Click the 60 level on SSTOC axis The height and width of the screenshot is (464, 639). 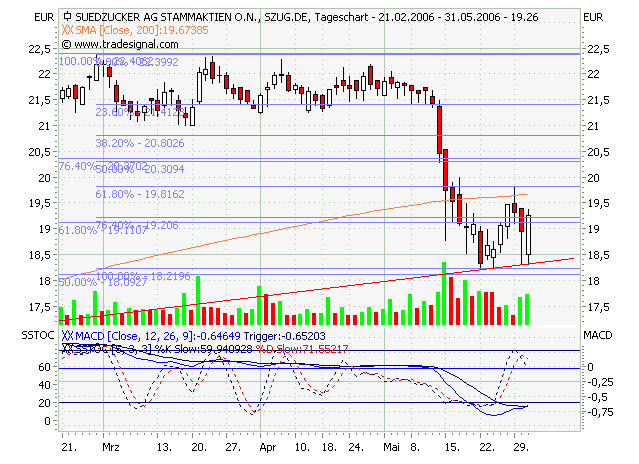coord(44,367)
